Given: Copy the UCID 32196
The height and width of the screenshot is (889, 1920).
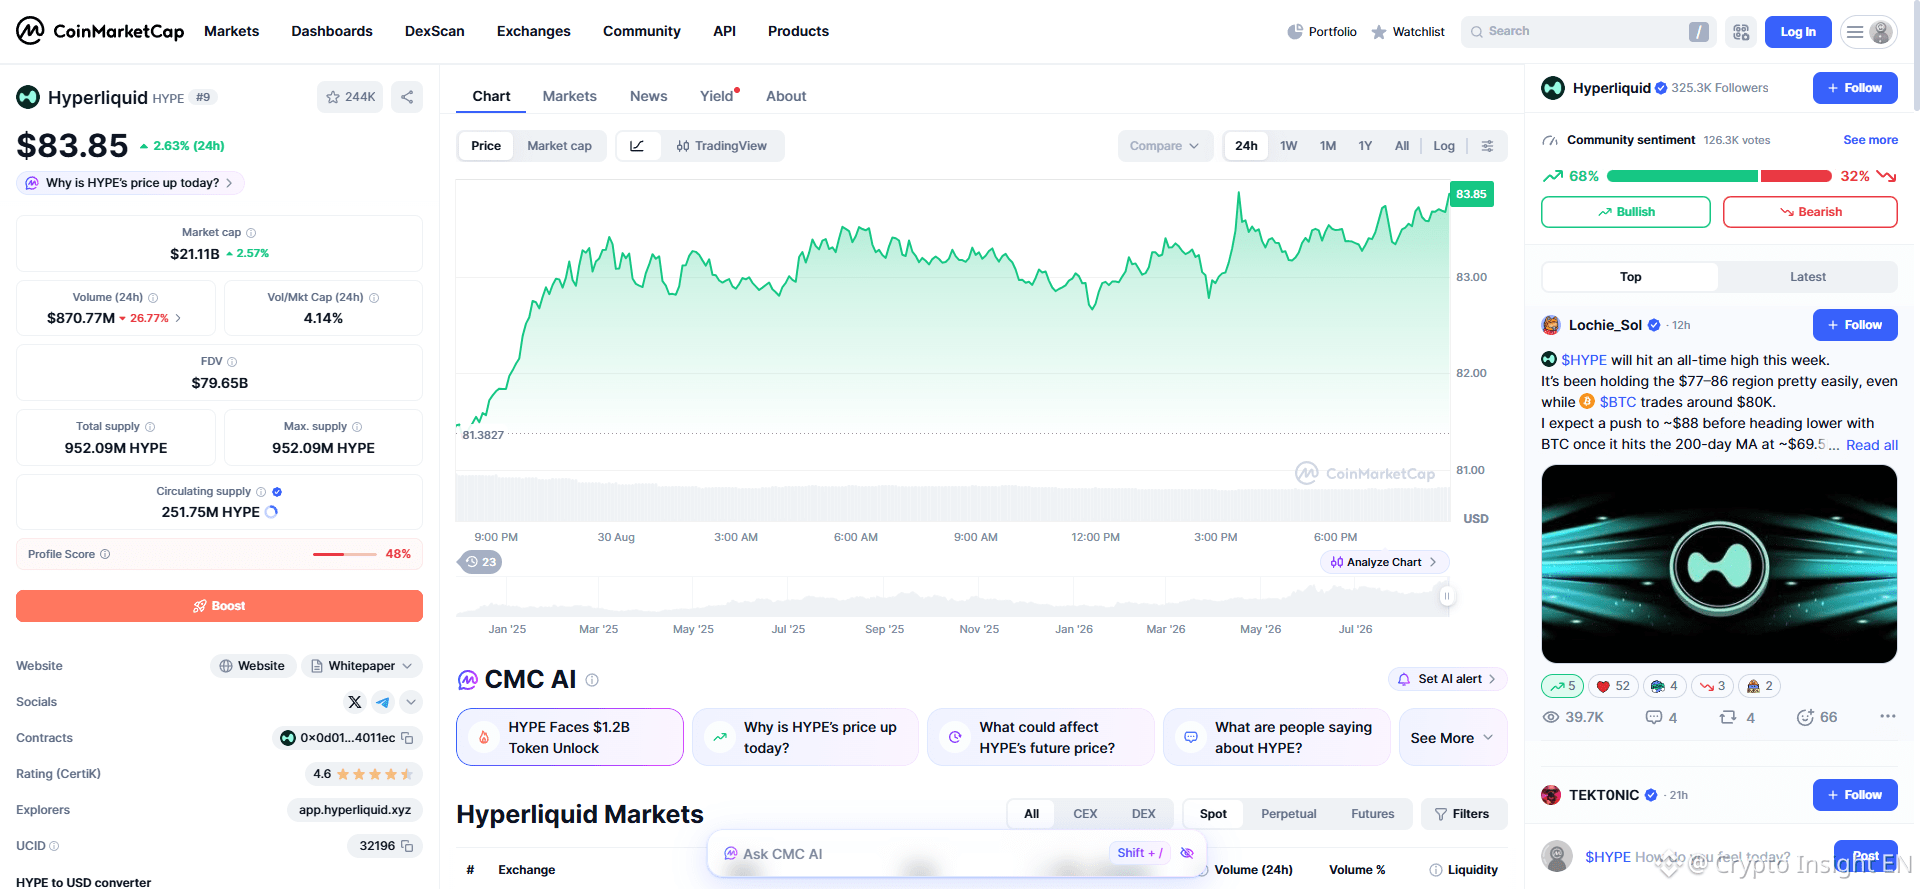Looking at the screenshot, I should 407,846.
